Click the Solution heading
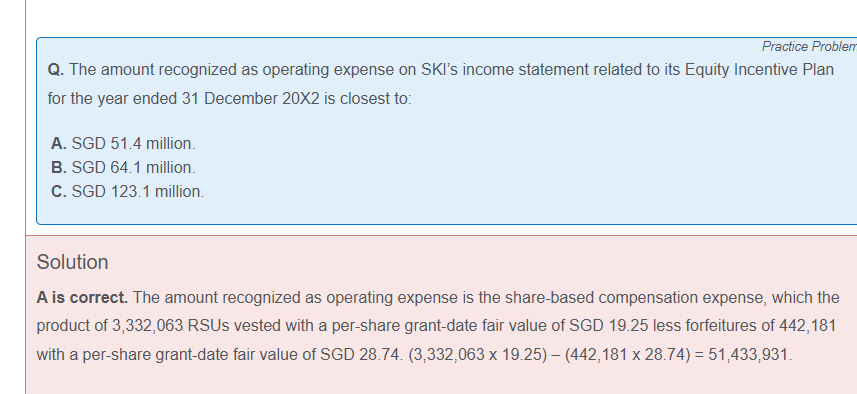Image resolution: width=857 pixels, height=394 pixels. pos(72,262)
